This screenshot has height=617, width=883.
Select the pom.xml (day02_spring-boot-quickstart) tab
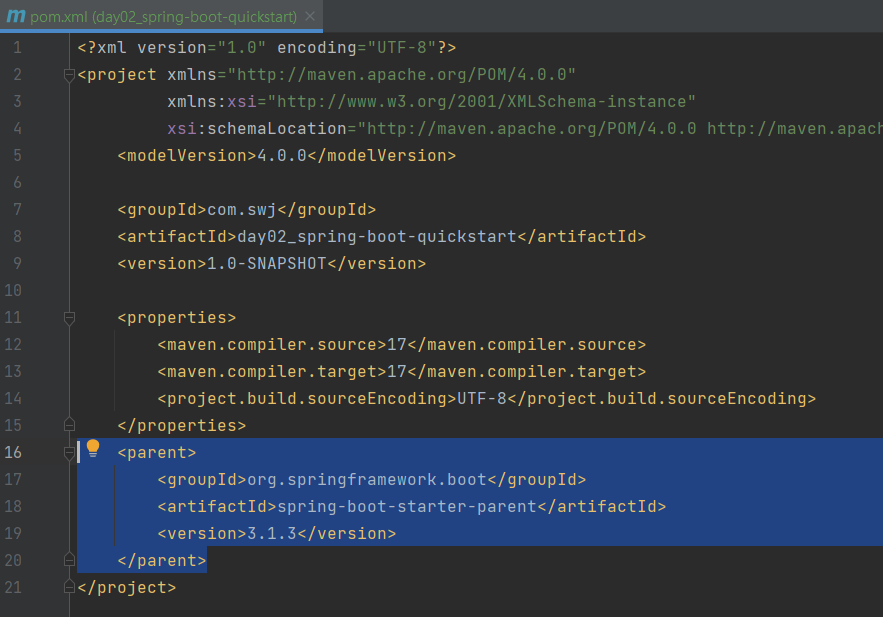coord(162,16)
